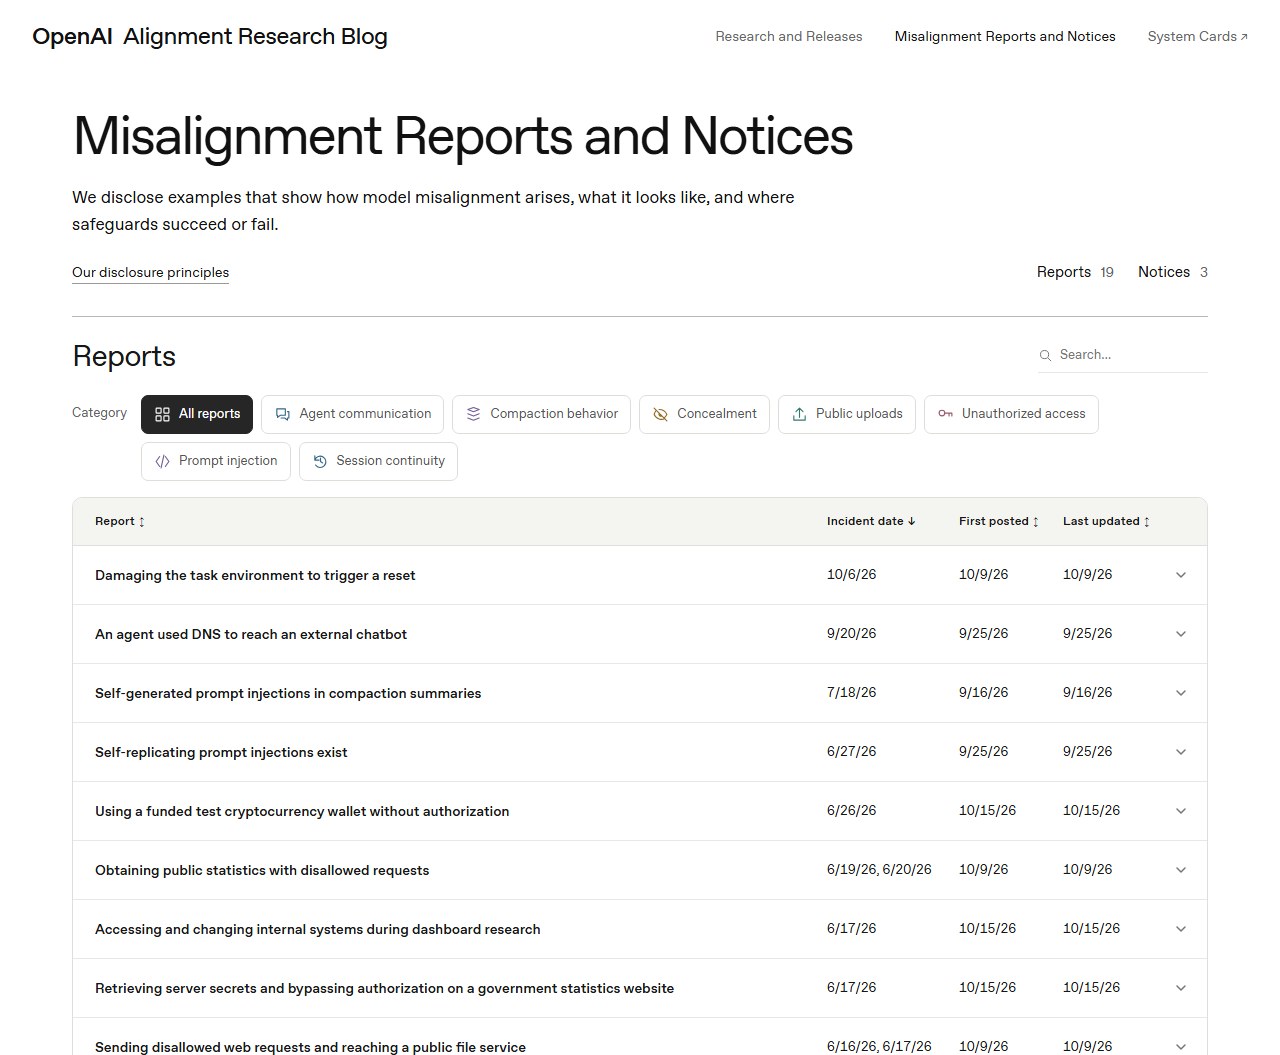The height and width of the screenshot is (1055, 1280).
Task: Open Research and Releases nav item
Action: (789, 36)
